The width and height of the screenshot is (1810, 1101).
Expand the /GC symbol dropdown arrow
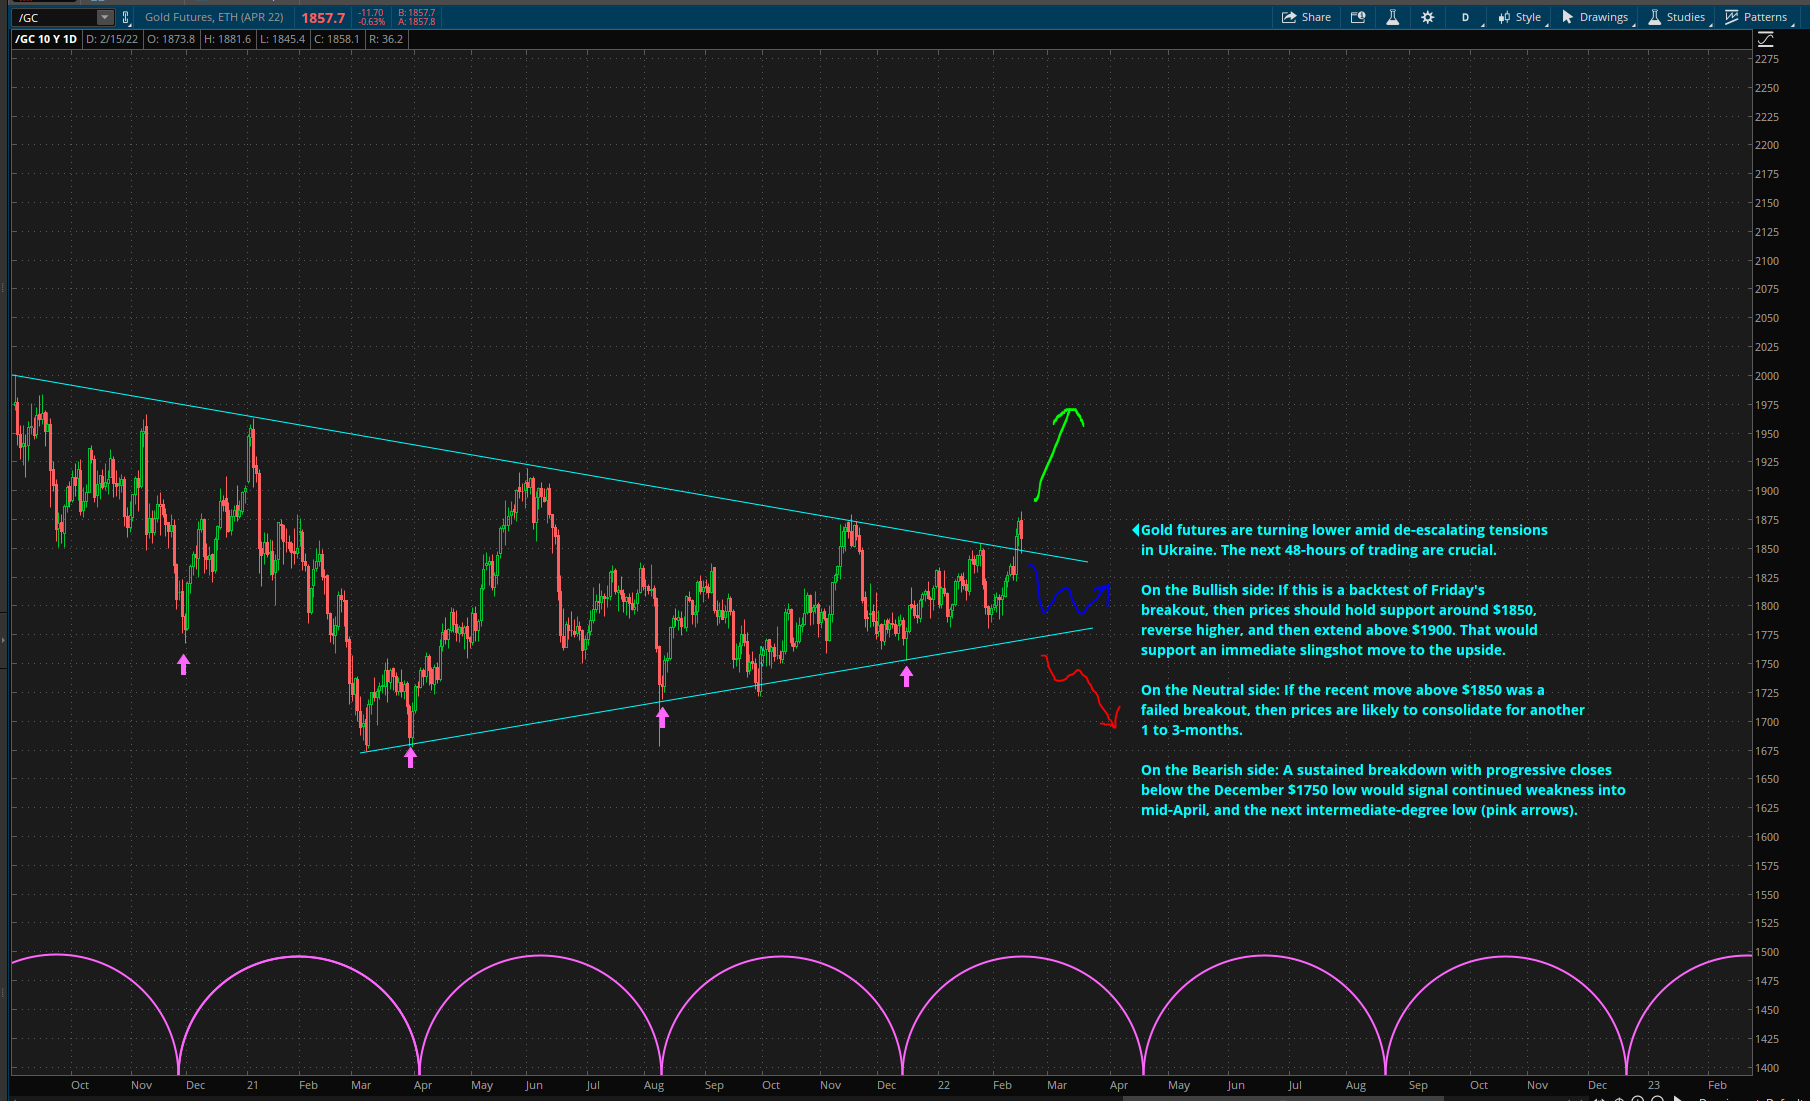[x=105, y=17]
